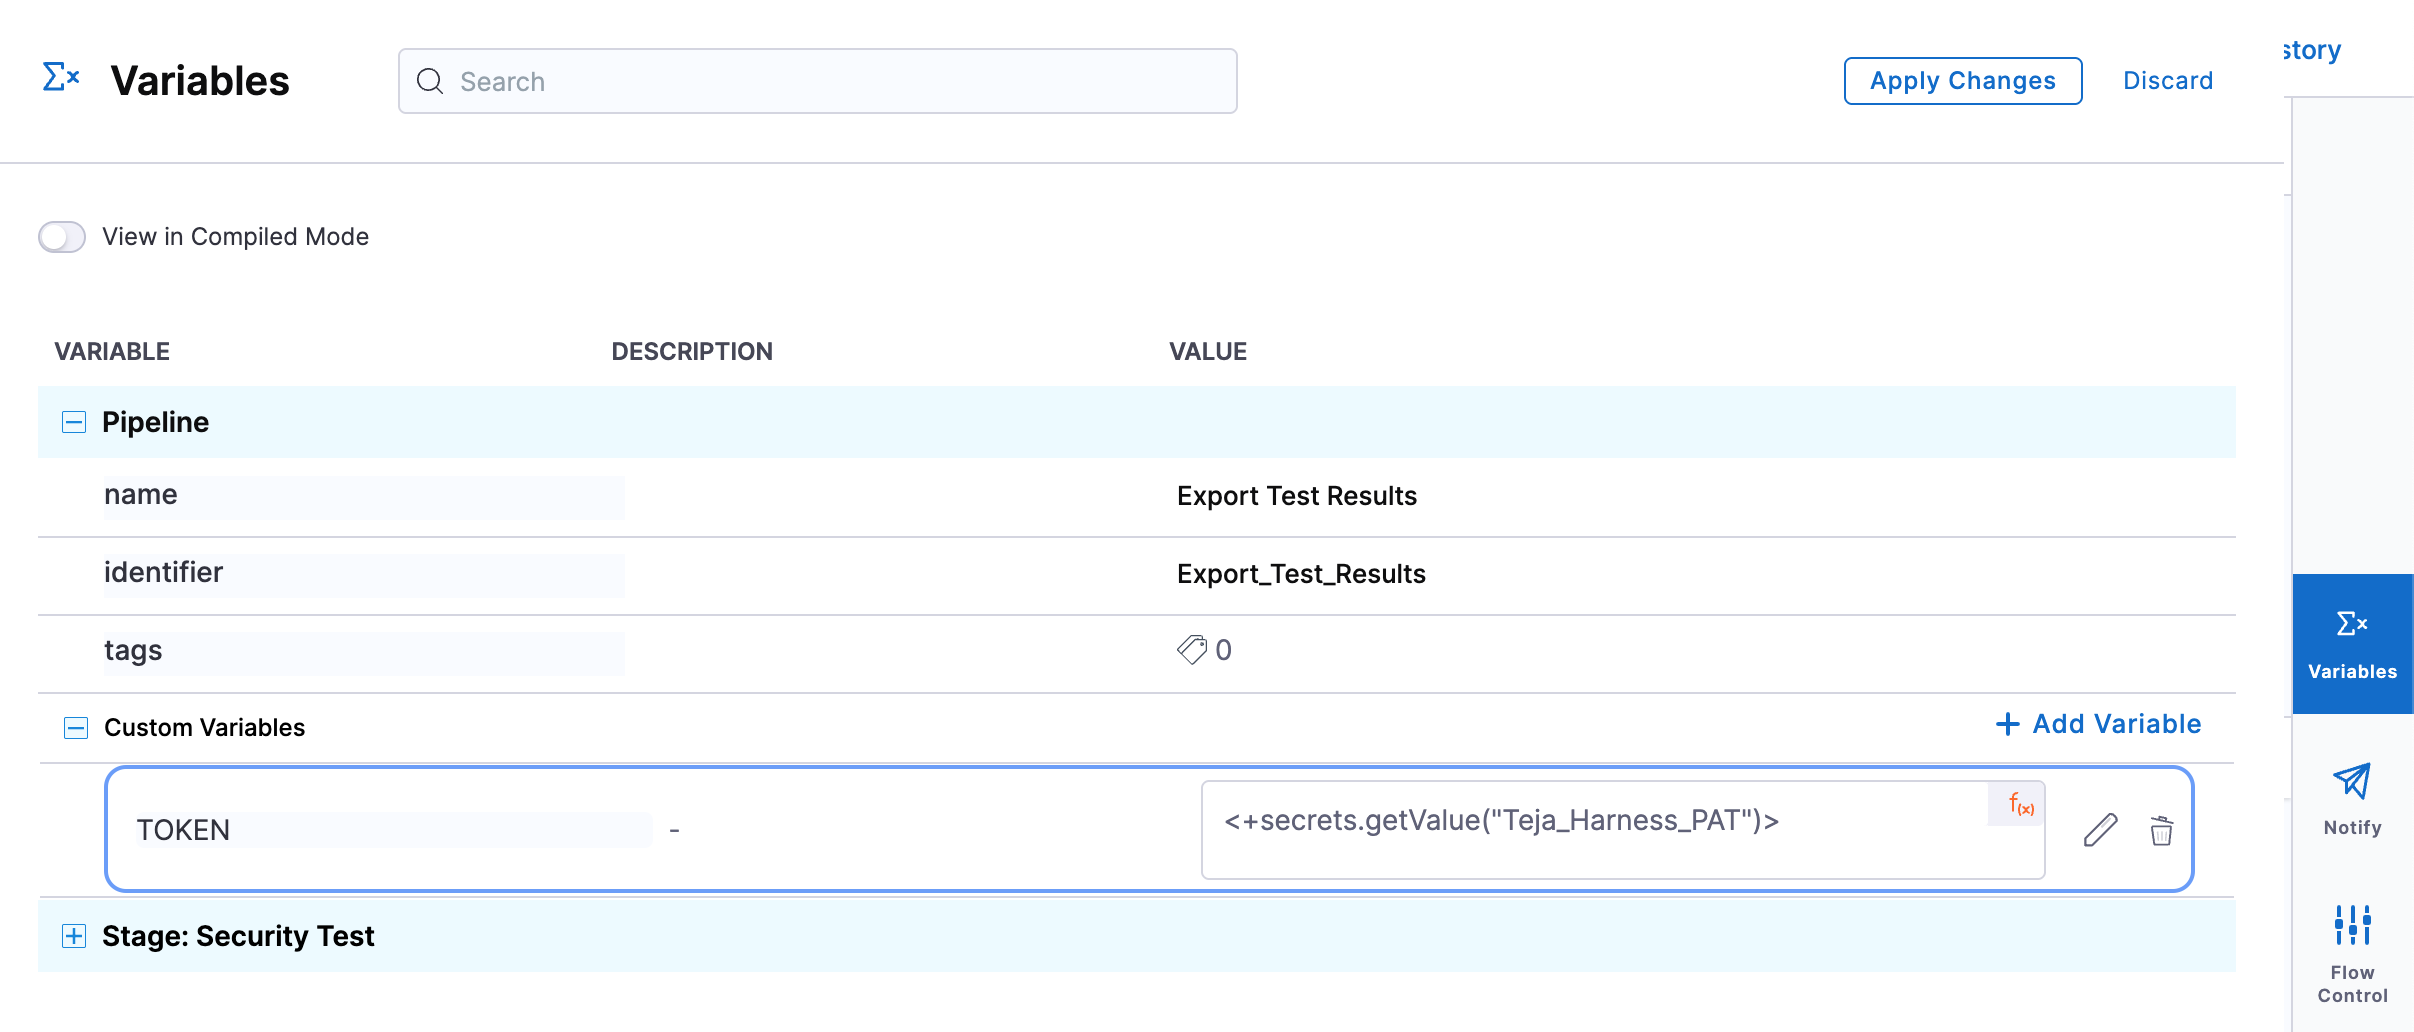Select the Variables tab in right sidebar

point(2351,643)
